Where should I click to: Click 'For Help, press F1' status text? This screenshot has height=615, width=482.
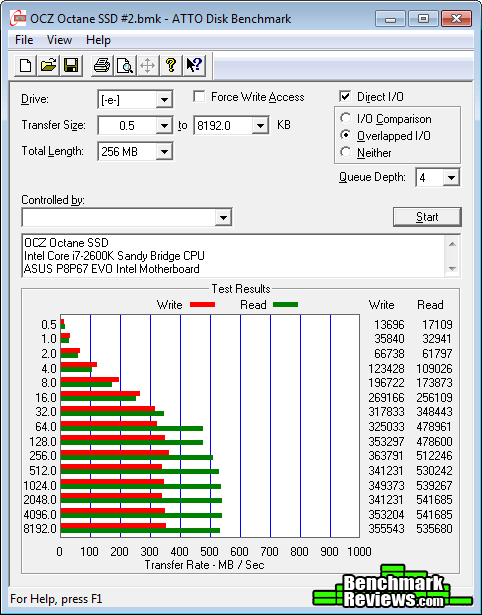(56, 599)
